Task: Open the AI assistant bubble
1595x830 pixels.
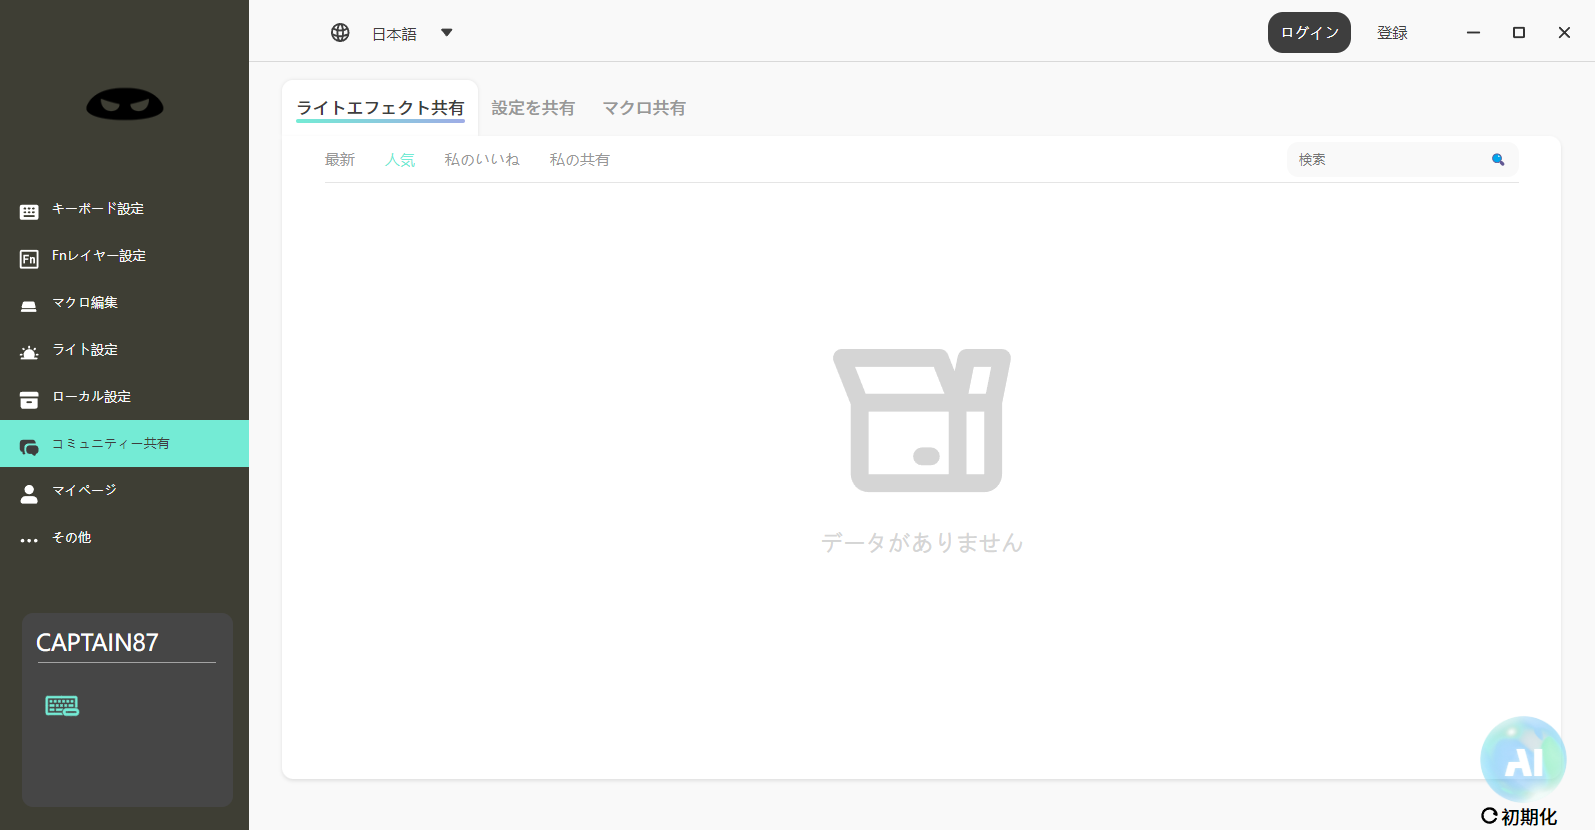Action: [1522, 760]
